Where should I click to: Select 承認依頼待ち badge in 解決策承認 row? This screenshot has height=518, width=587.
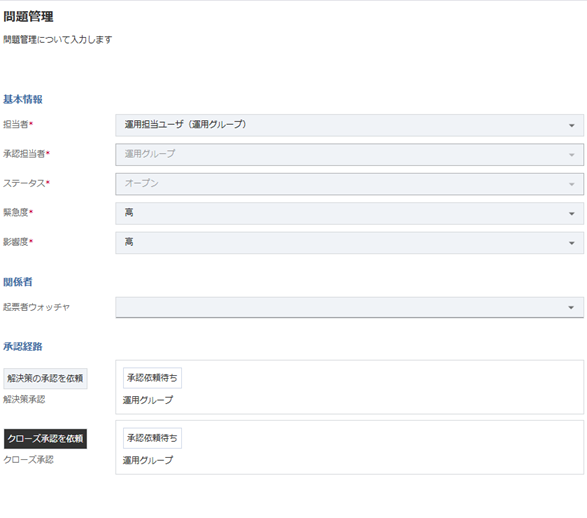pos(152,378)
